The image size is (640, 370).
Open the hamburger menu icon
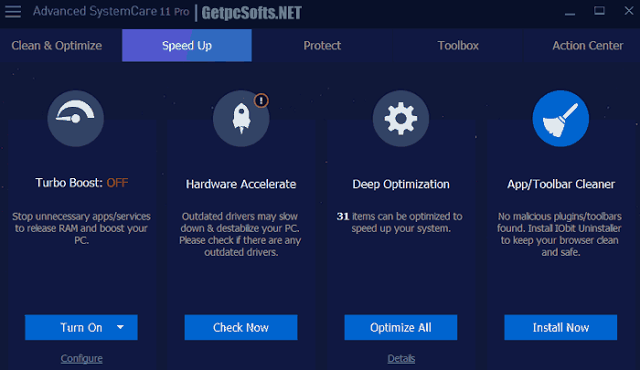click(13, 11)
